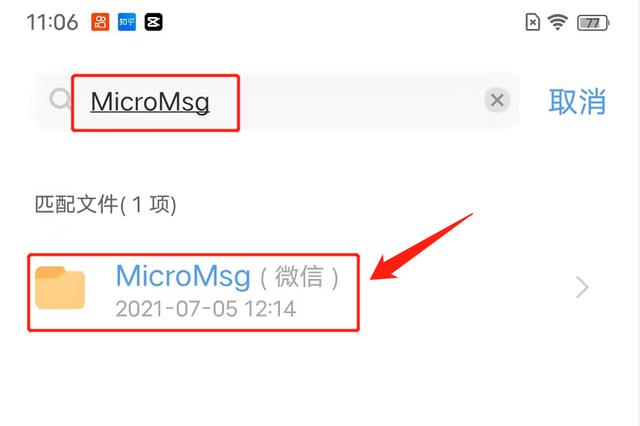
Task: Tap the CapCut notification icon in status bar
Action: click(153, 22)
